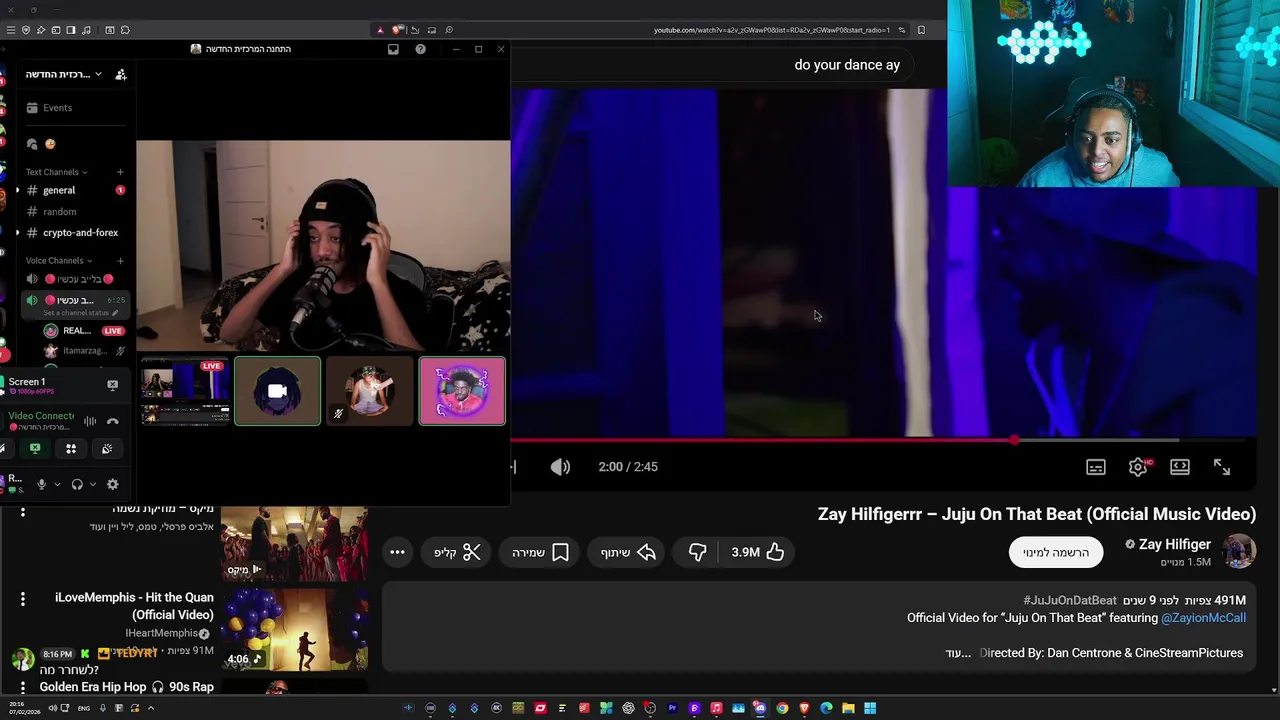The width and height of the screenshot is (1280, 720).
Task: Select the pink-bordered participant tile
Action: pos(462,391)
